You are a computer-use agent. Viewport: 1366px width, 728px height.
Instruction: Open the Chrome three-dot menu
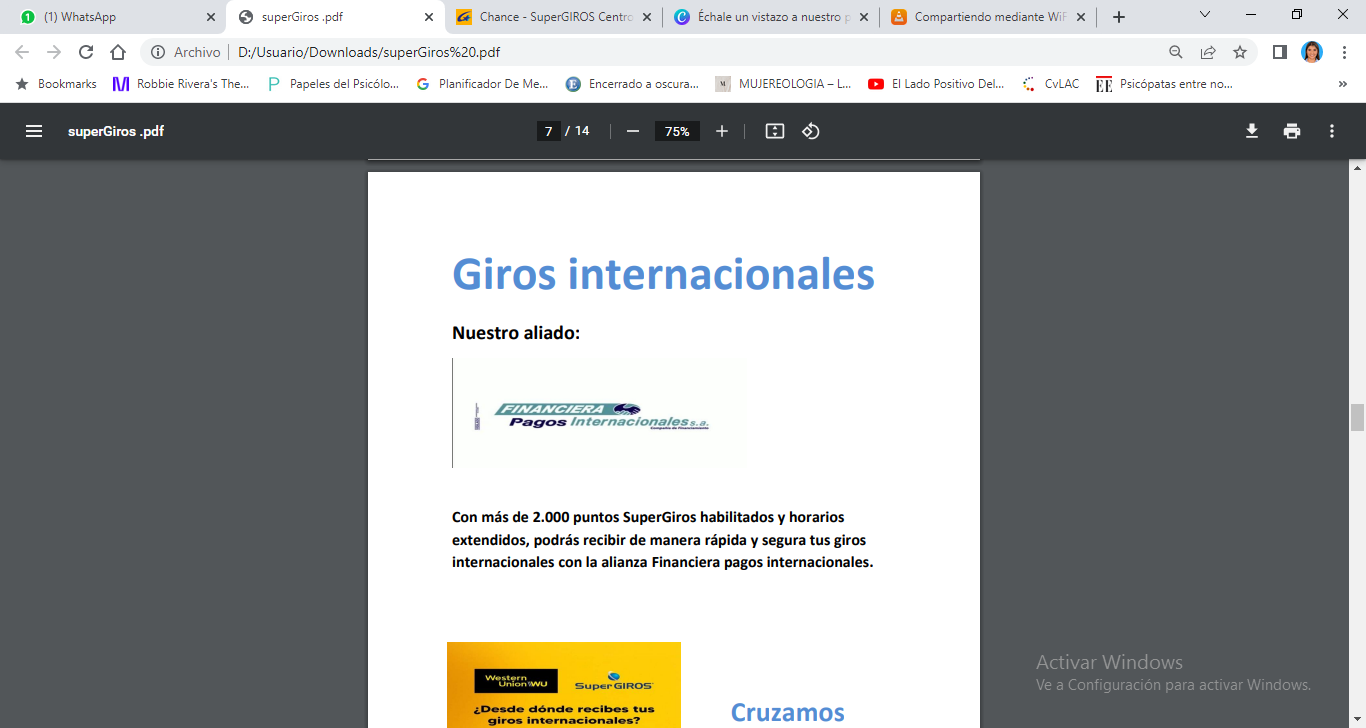(1344, 52)
